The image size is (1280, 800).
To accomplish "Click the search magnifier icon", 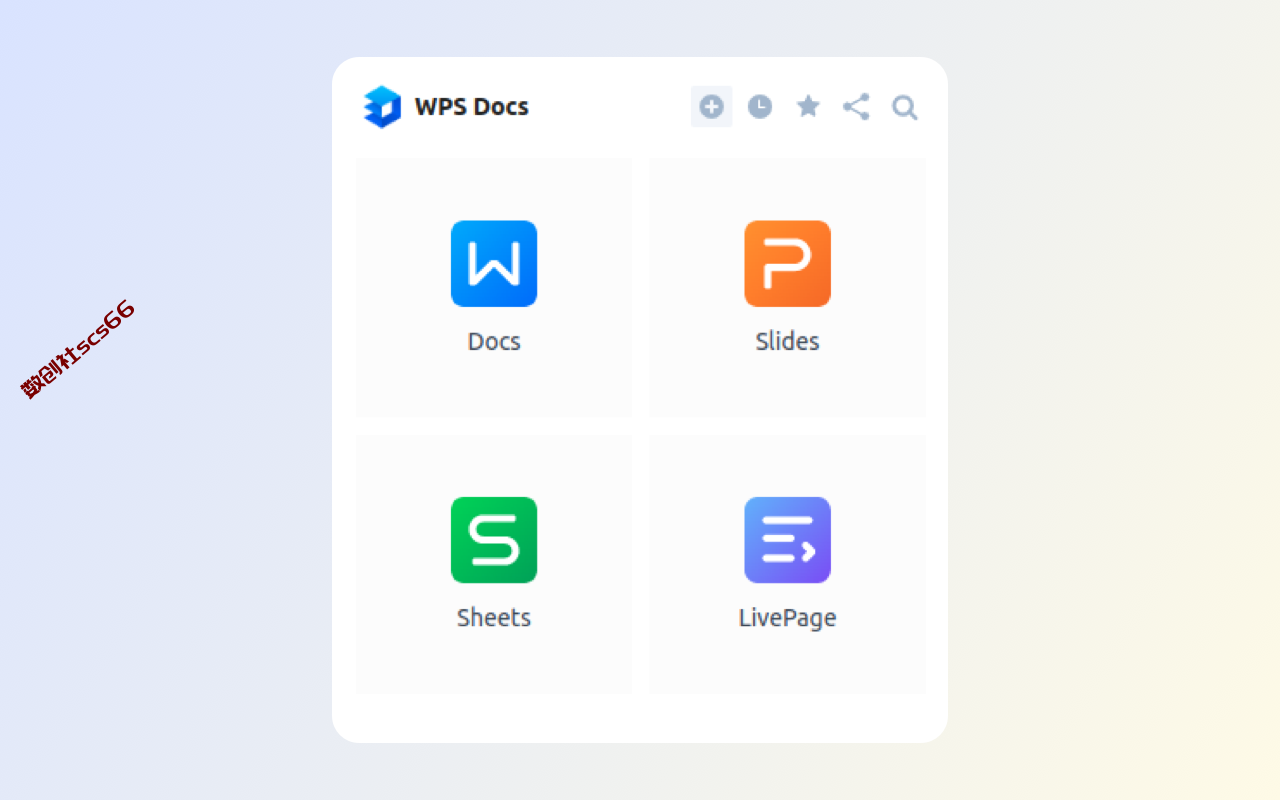I will [904, 107].
